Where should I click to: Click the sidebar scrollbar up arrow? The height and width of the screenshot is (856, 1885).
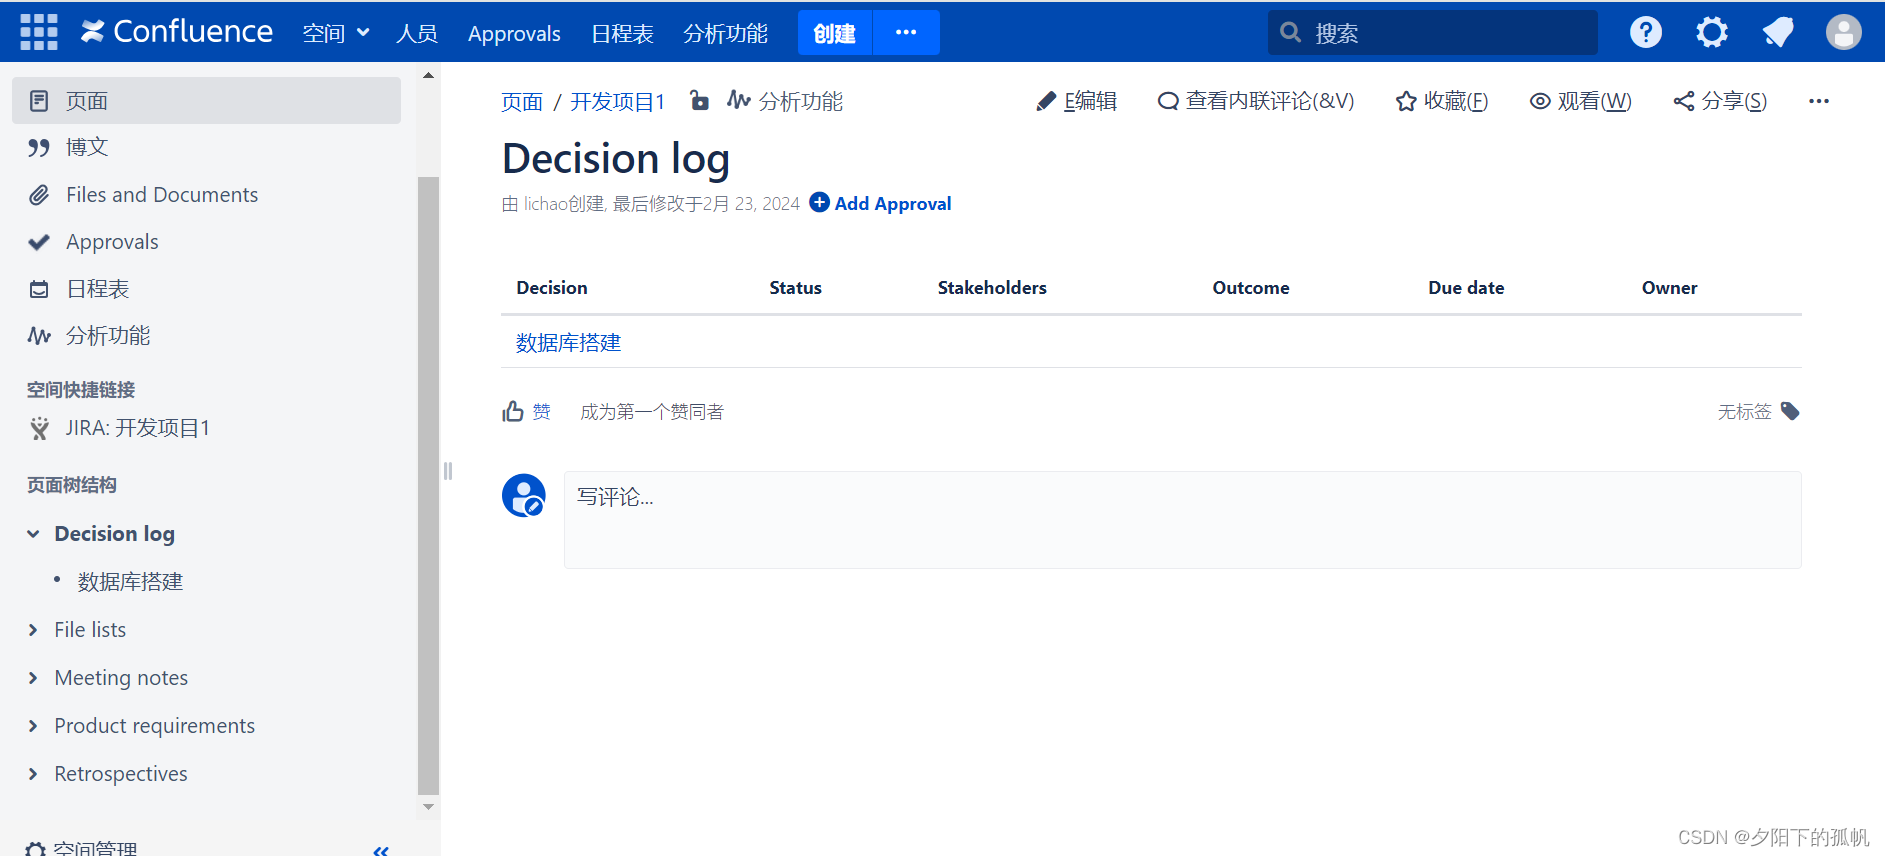click(x=428, y=75)
